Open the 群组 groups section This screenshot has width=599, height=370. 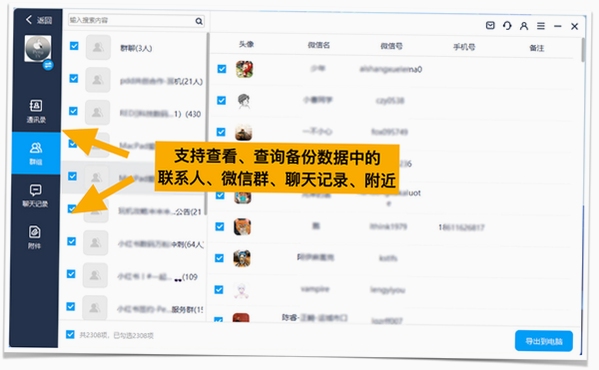[x=36, y=153]
